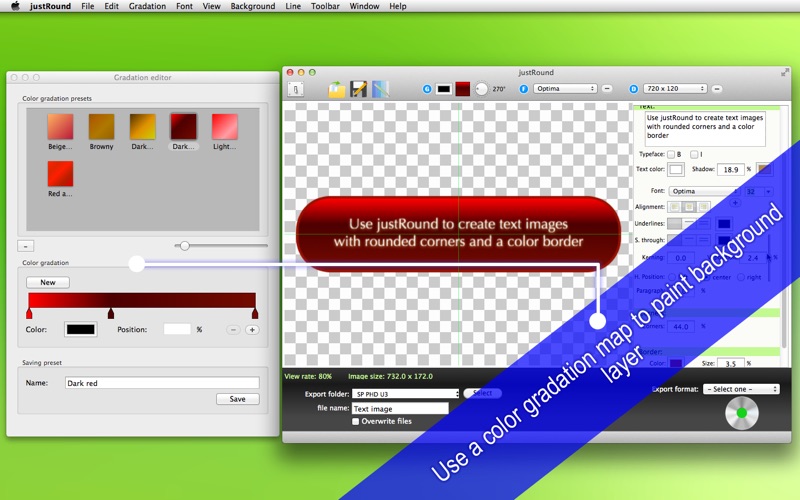800x500 pixels.
Task: Toggle the inspector switch icon in toolbar
Action: [295, 89]
